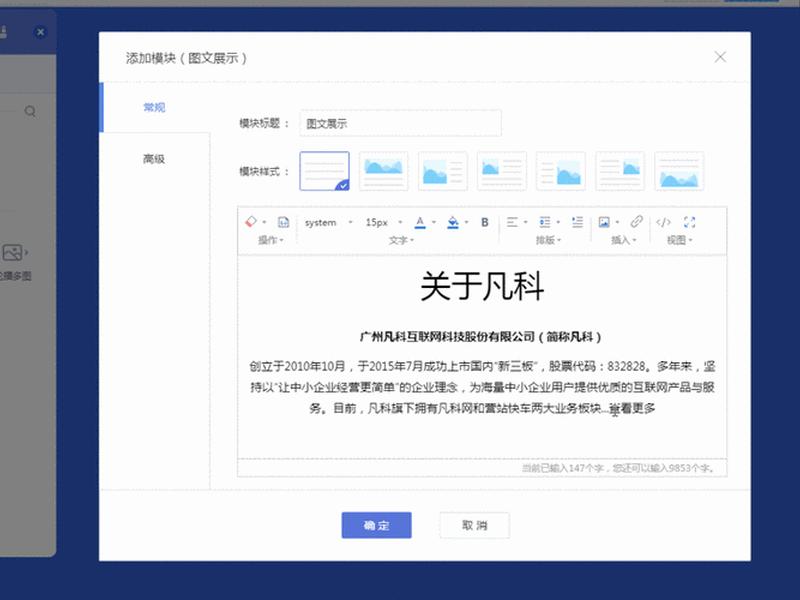The height and width of the screenshot is (600, 800).
Task: Click the magnifier search icon in background panel
Action: (30, 111)
